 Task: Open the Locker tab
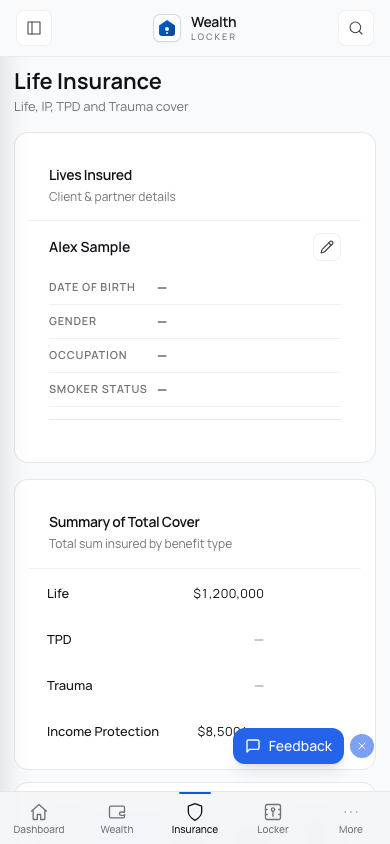[273, 818]
